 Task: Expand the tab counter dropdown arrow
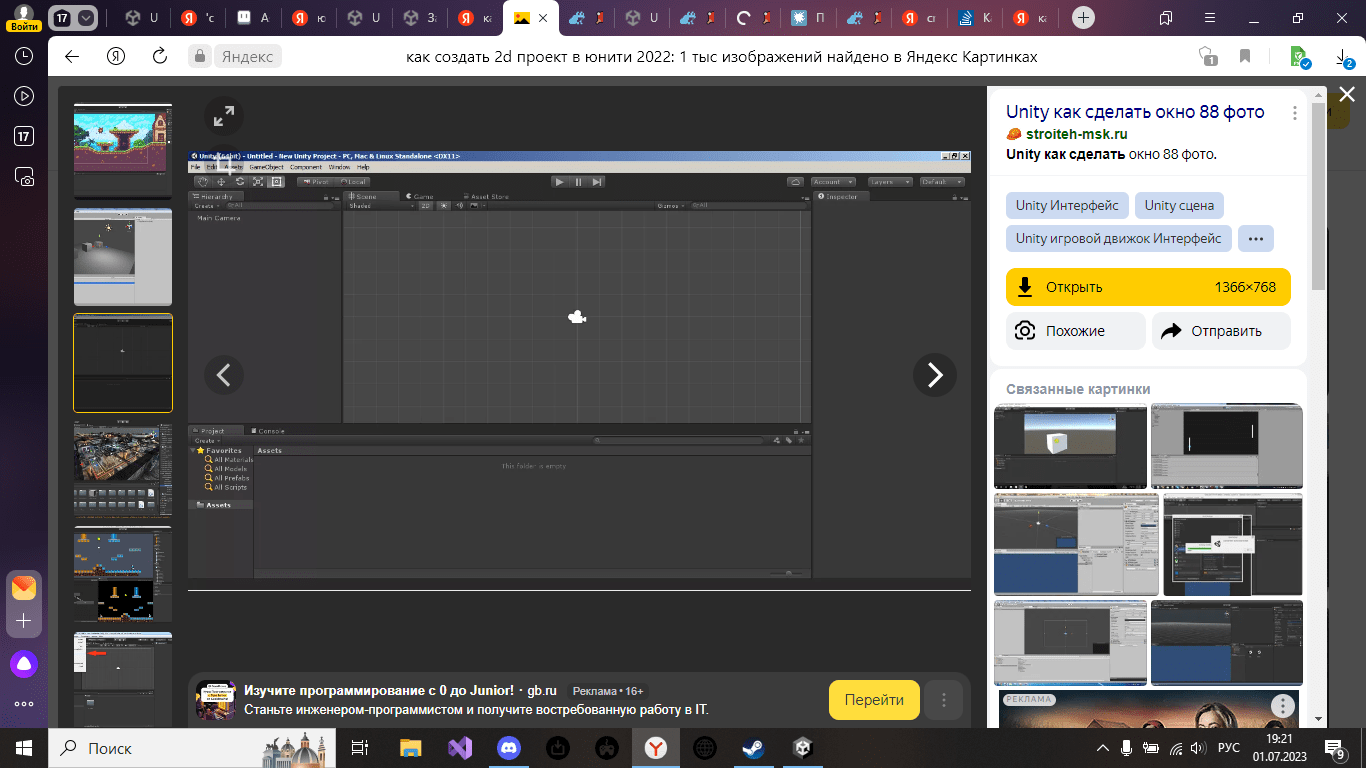tap(87, 18)
